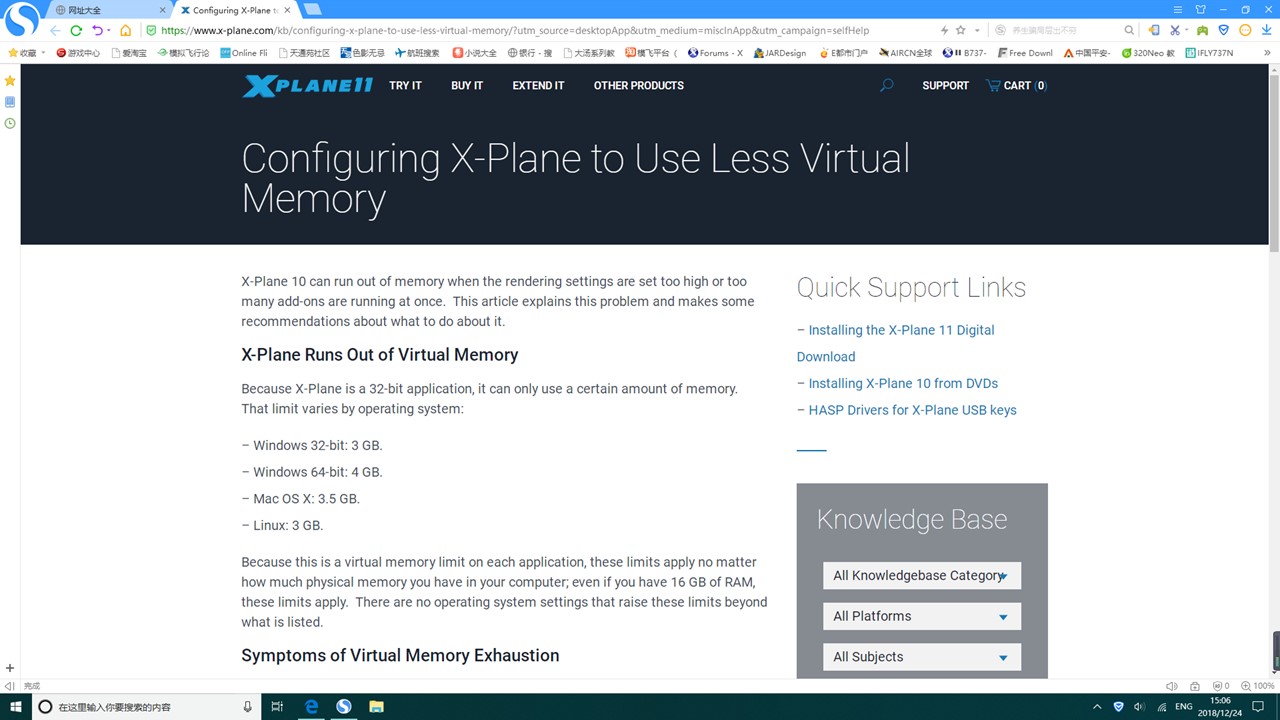Open the shopping cart
Screen dimensions: 1280x720
(1016, 86)
